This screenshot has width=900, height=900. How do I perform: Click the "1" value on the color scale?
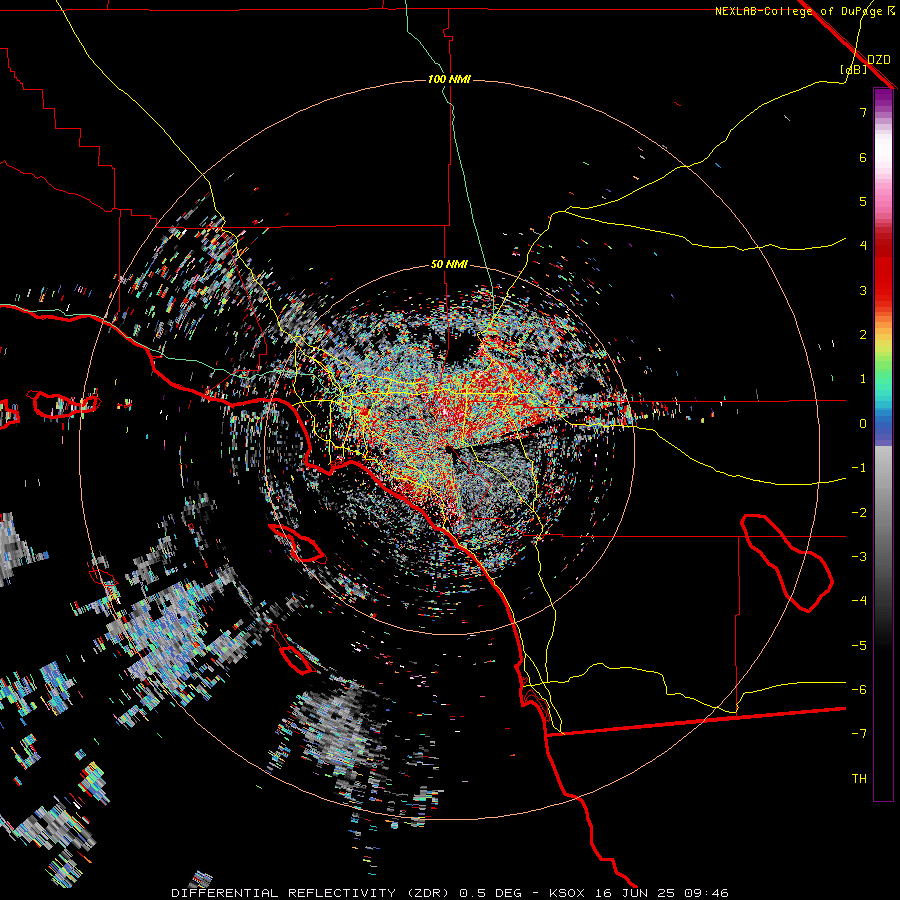tap(863, 379)
